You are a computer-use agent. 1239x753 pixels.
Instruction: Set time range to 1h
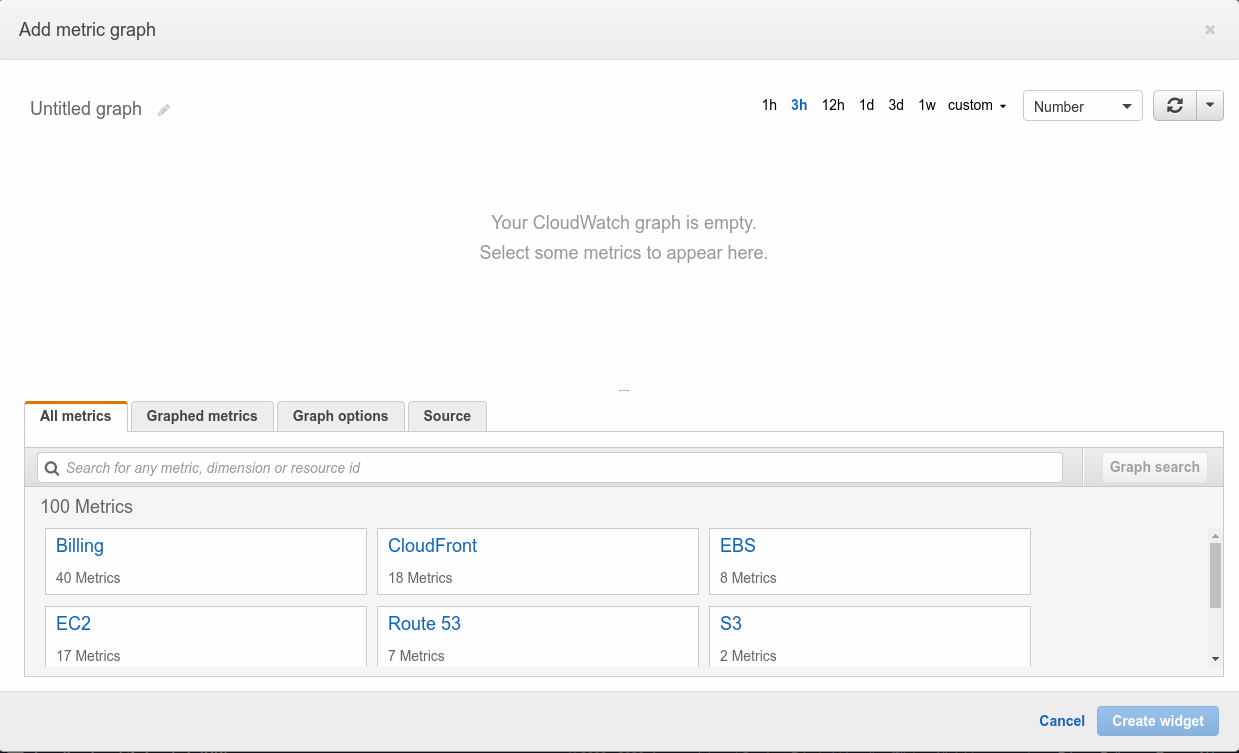(769, 105)
